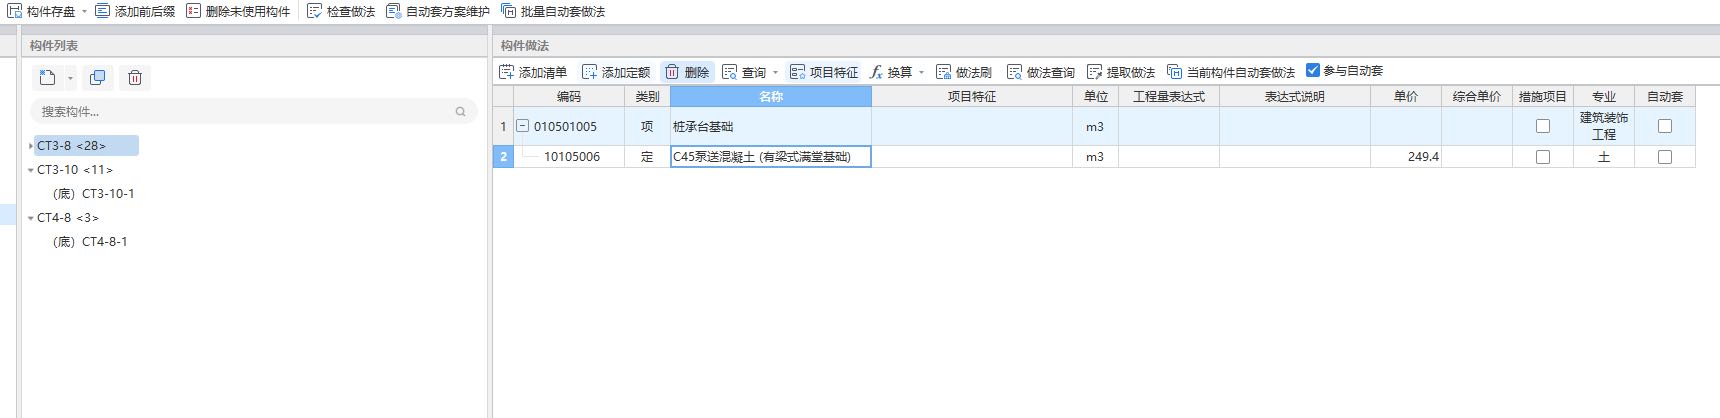Click 提取做法 toolbar button
Image resolution: width=1720 pixels, height=418 pixels.
[1121, 72]
